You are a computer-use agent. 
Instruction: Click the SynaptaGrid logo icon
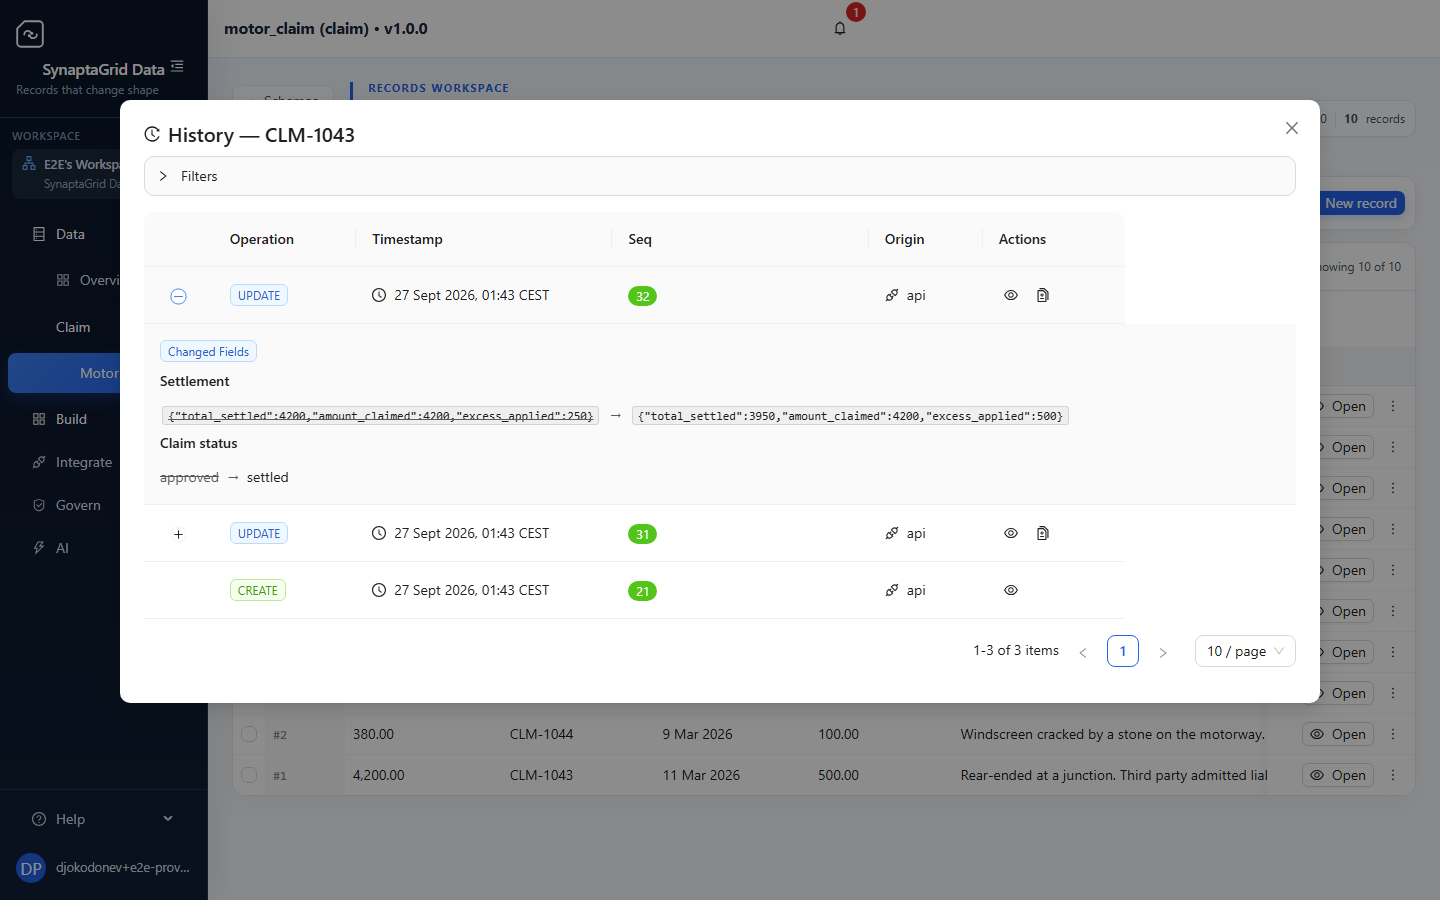30,34
